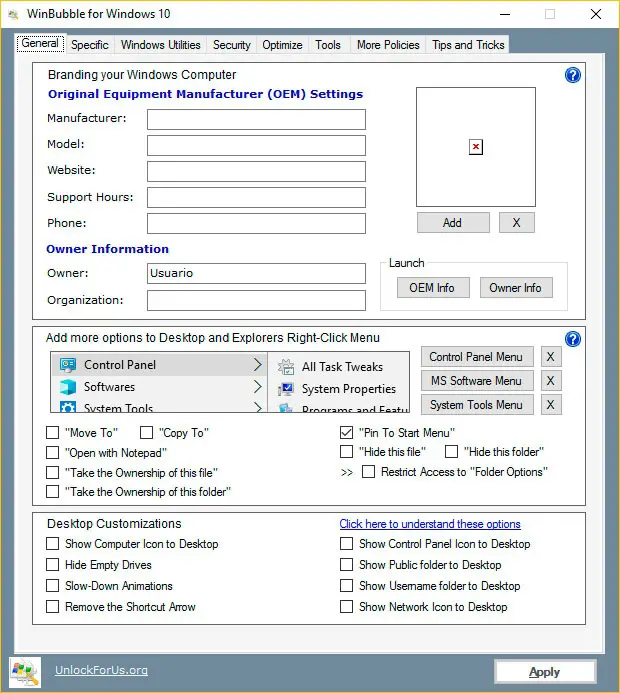Image resolution: width=620 pixels, height=693 pixels.
Task: Enable Hide Empty Drives
Action: click(x=53, y=564)
